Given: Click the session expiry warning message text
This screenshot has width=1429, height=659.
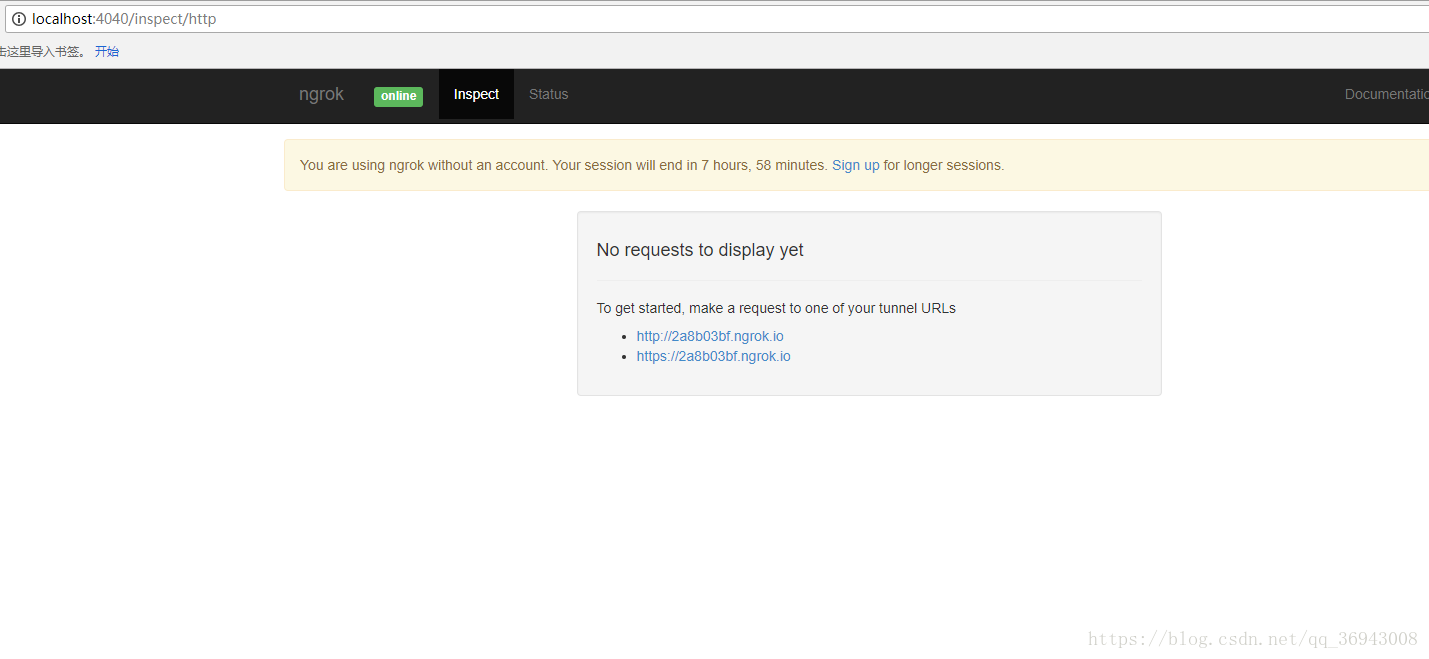Looking at the screenshot, I should 652,165.
